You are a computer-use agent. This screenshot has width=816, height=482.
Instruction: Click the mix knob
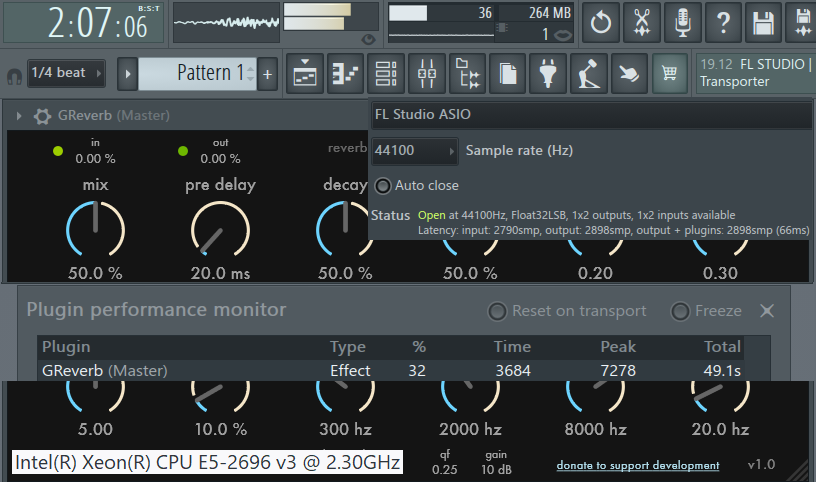95,229
